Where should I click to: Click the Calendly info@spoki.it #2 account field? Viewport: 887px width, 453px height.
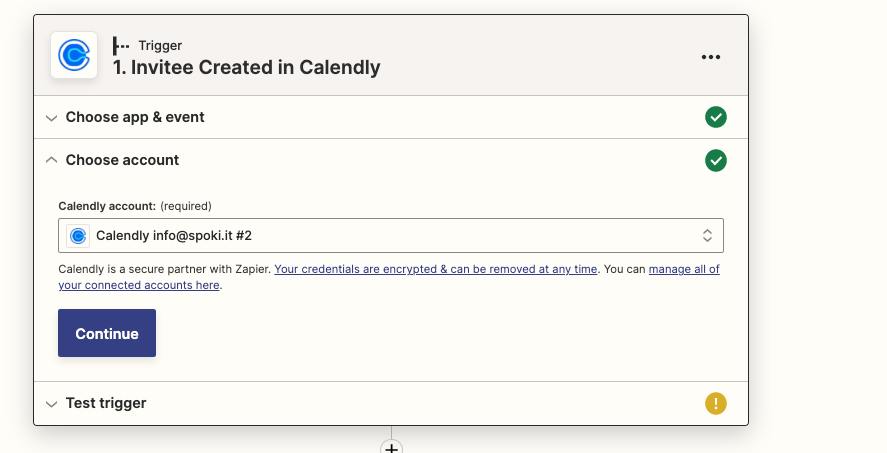[390, 236]
